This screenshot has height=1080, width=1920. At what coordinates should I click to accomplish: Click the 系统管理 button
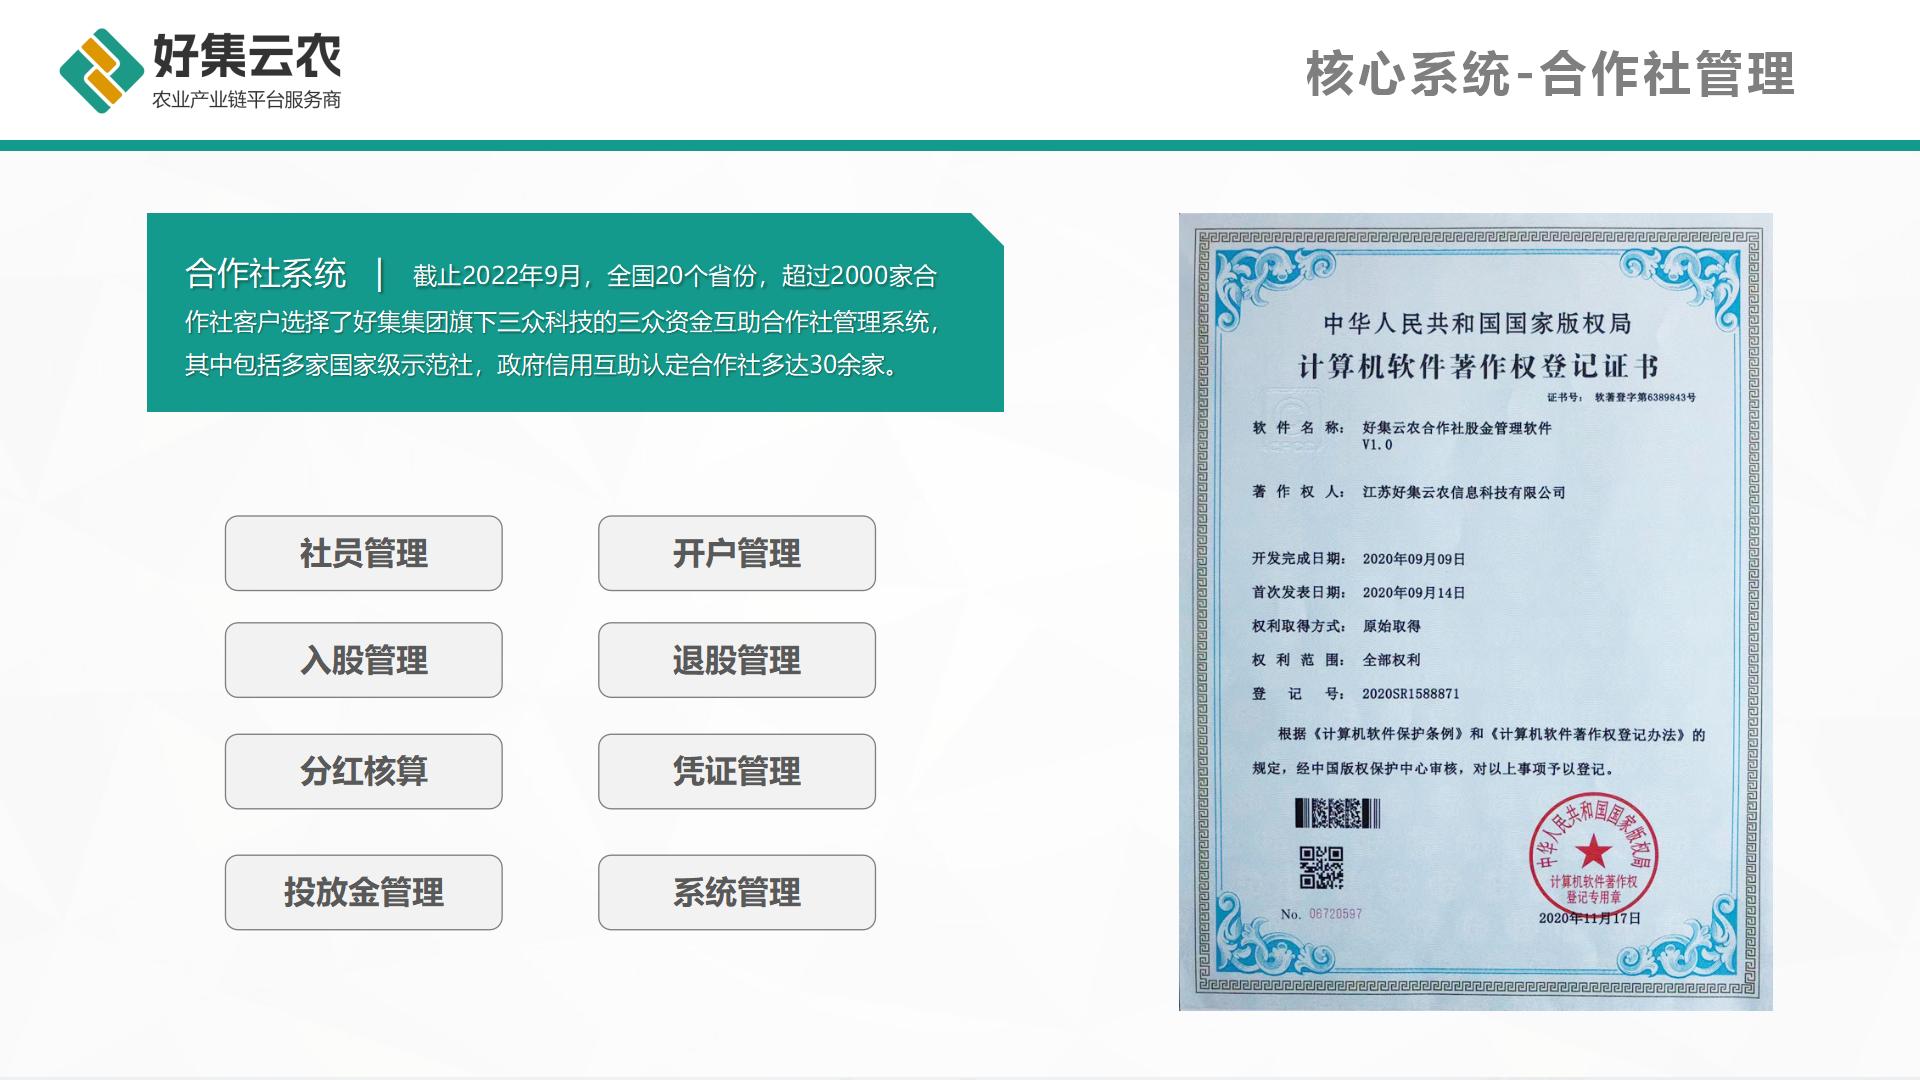tap(736, 892)
